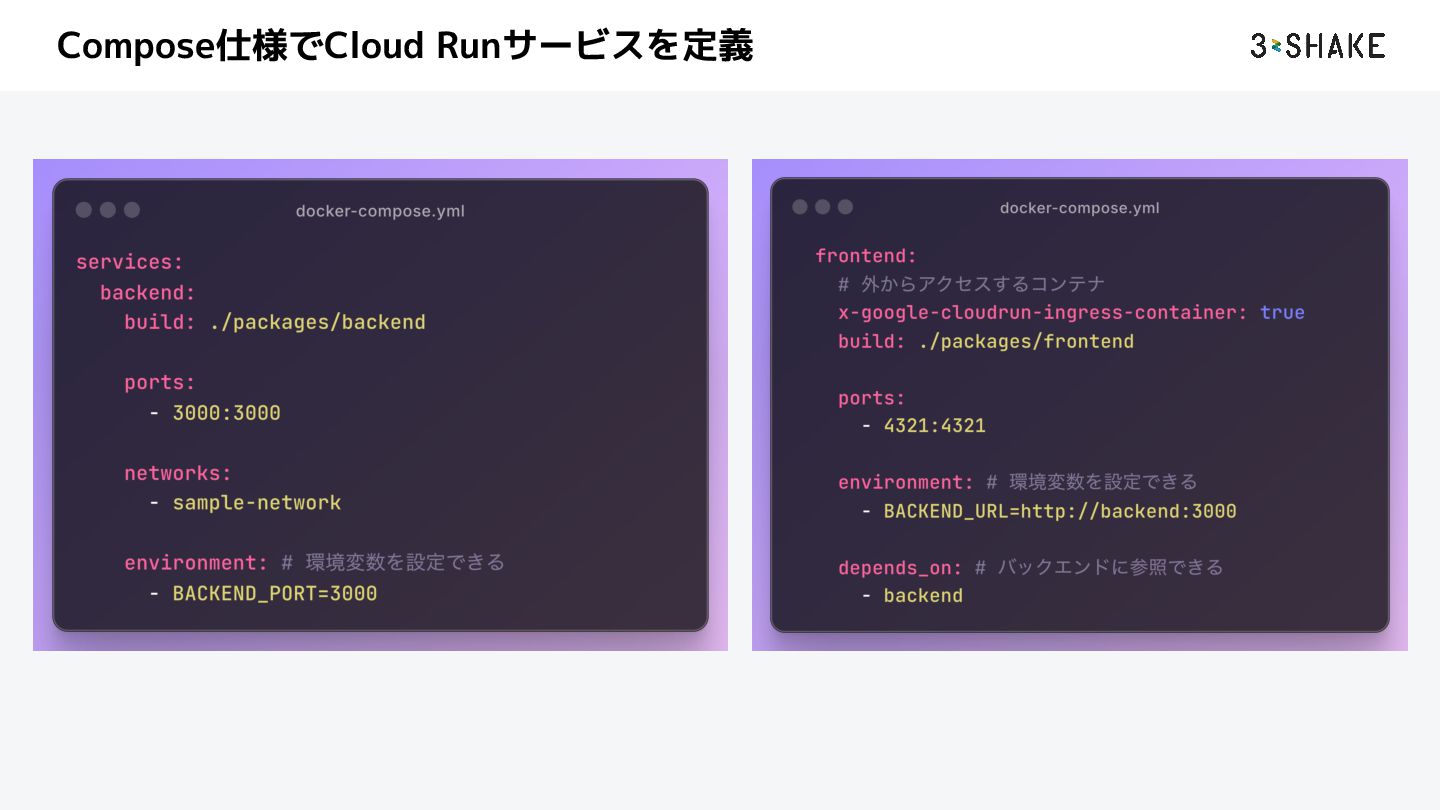
Task: Click the 'backend' entry under depends_on
Action: click(923, 596)
